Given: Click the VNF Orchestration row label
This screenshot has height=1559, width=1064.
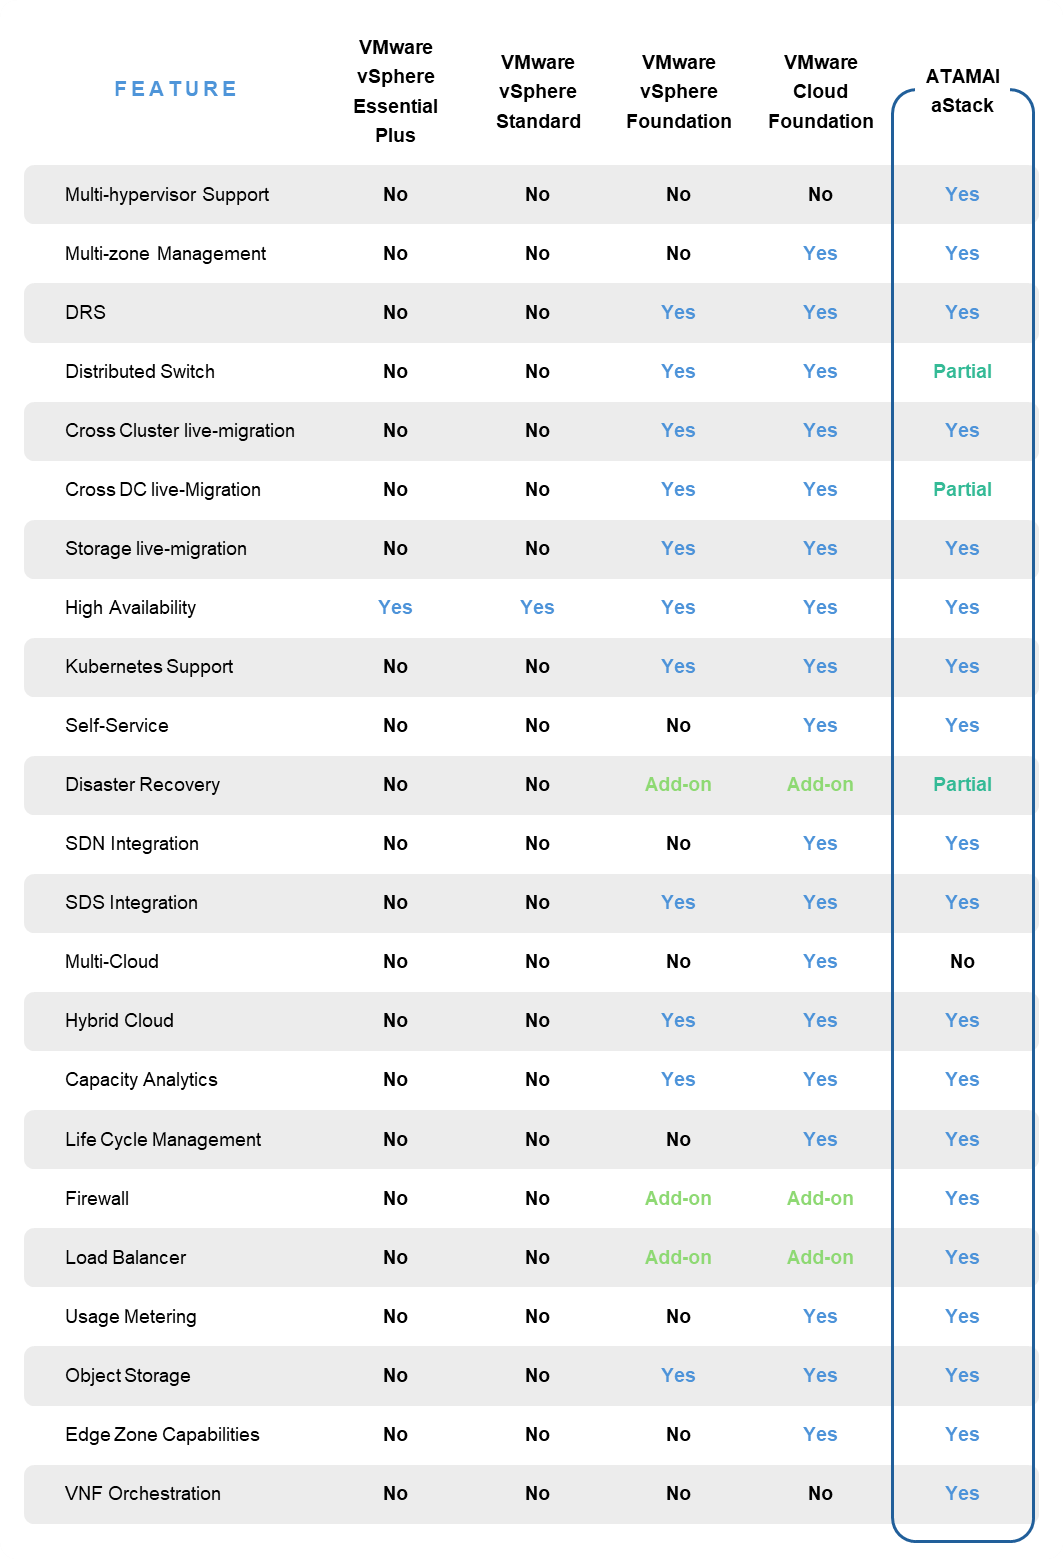Looking at the screenshot, I should click(143, 1493).
